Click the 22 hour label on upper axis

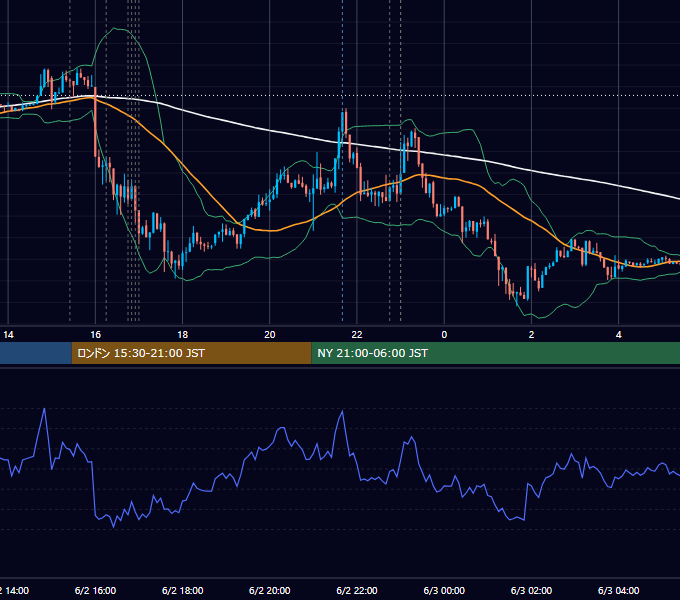pyautogui.click(x=357, y=335)
